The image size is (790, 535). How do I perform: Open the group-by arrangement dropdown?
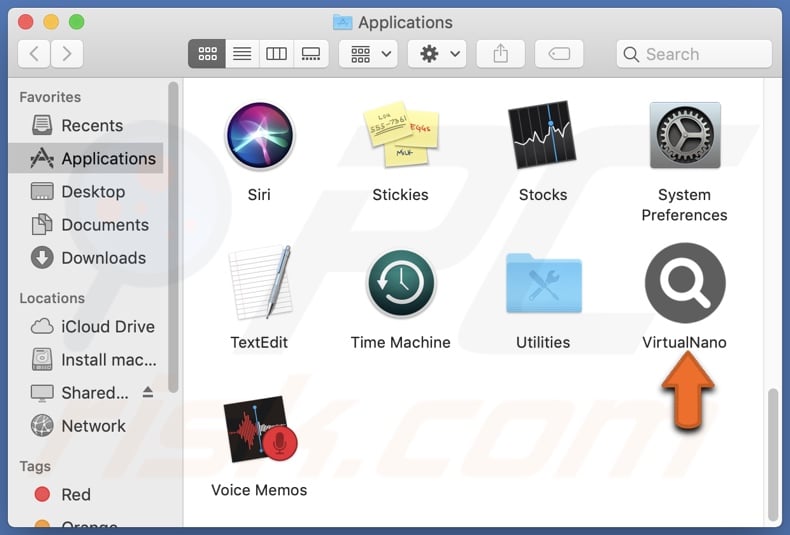[369, 53]
